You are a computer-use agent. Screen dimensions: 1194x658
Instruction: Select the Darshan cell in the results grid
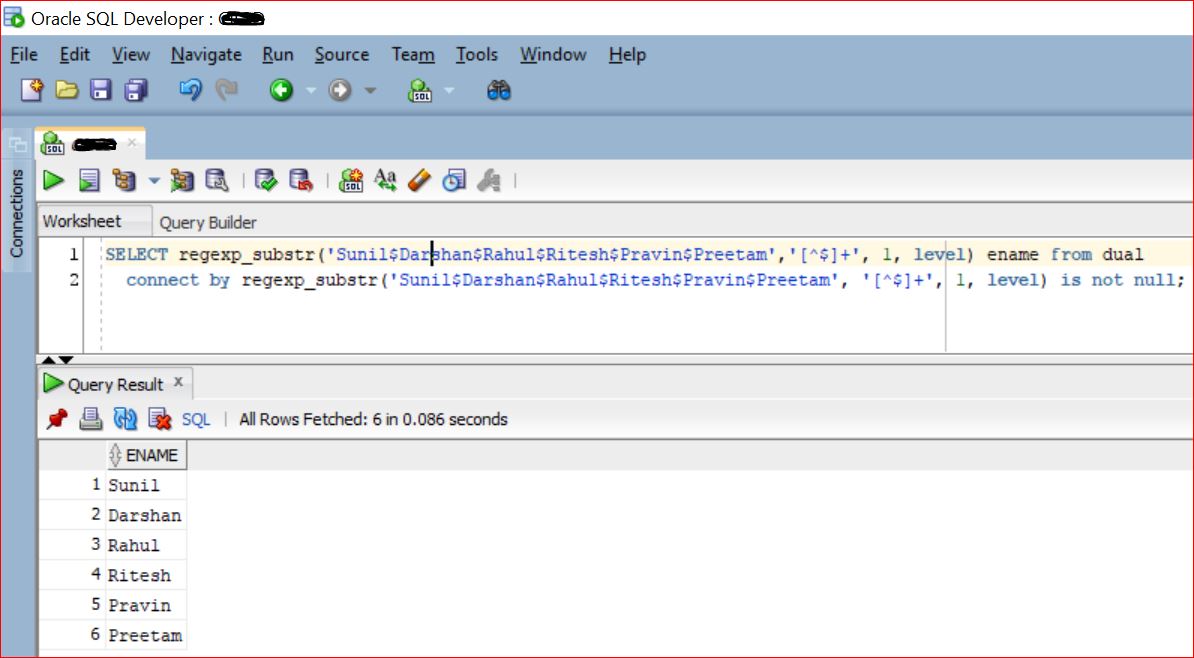click(145, 515)
